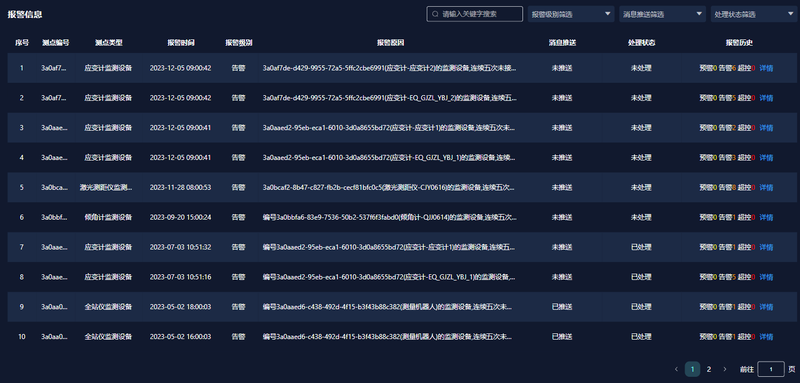Click 已处理 status in row 7

pyautogui.click(x=641, y=247)
